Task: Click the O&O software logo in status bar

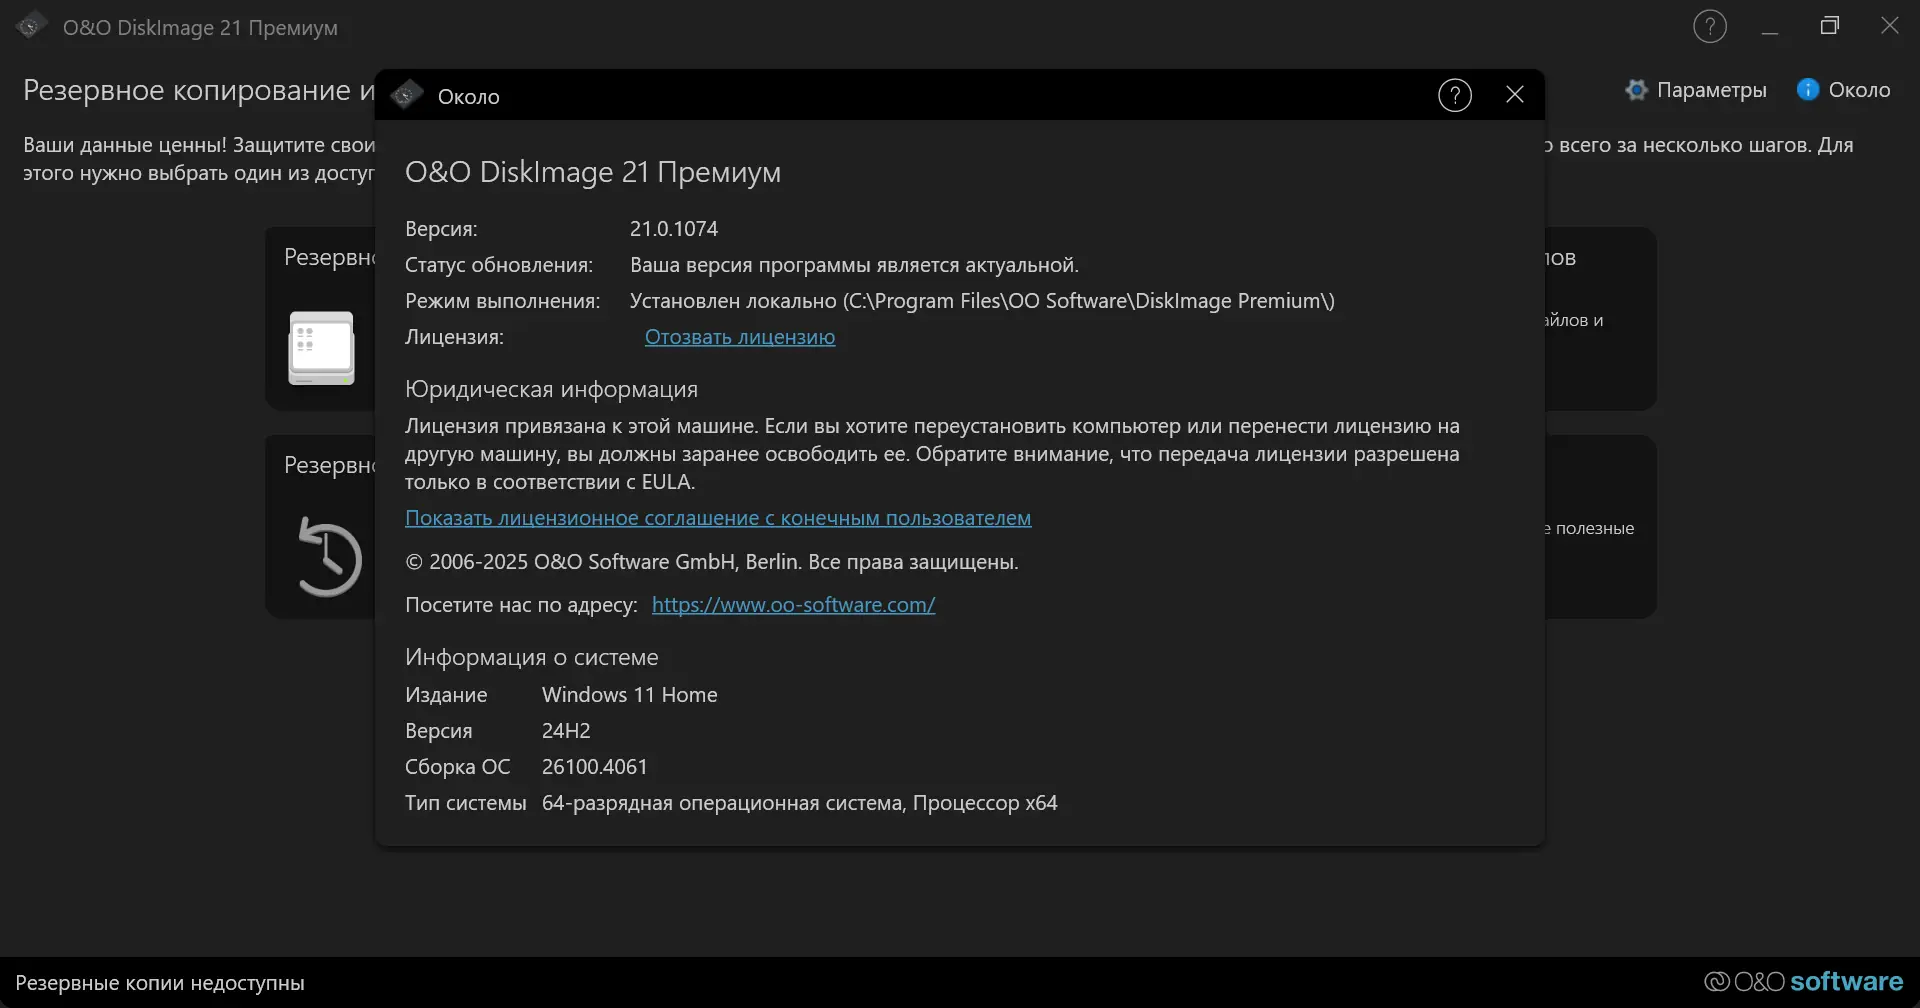Action: click(1803, 982)
